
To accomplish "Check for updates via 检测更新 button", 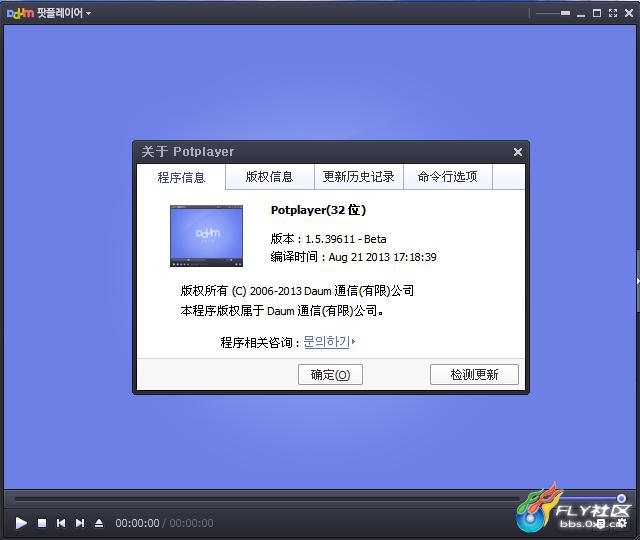I will point(474,374).
